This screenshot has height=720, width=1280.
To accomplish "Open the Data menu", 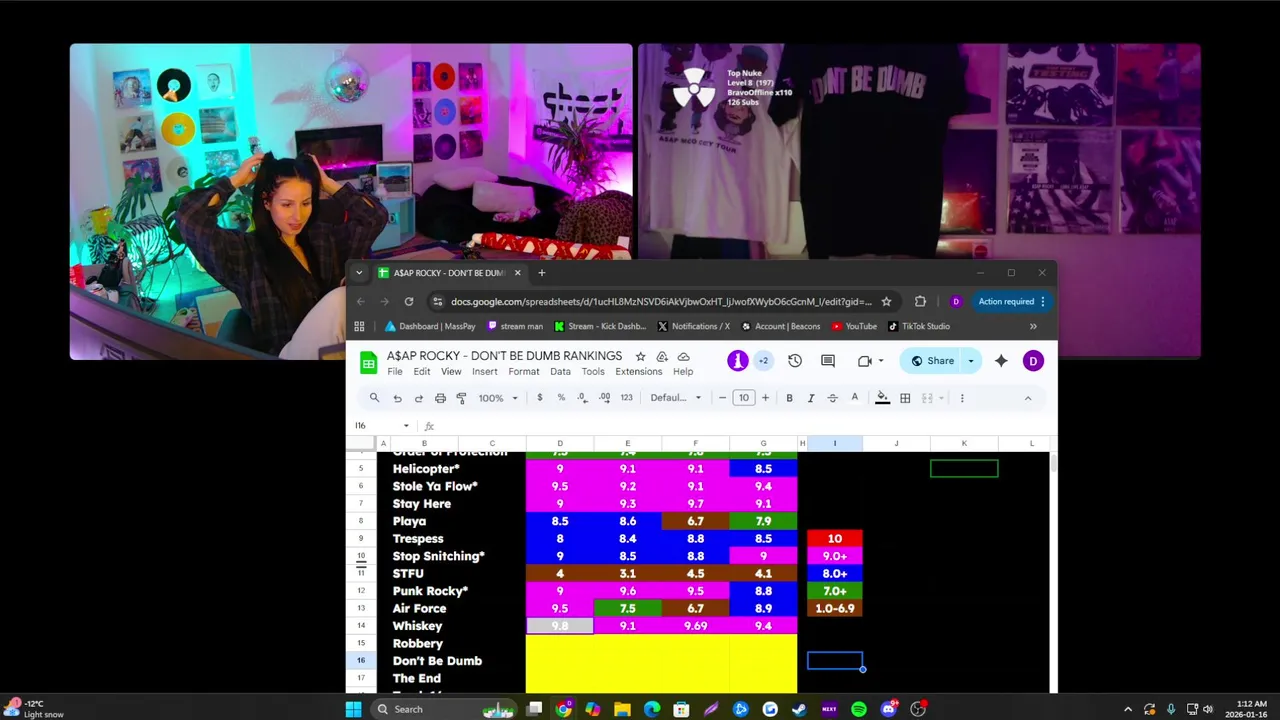I will [560, 372].
